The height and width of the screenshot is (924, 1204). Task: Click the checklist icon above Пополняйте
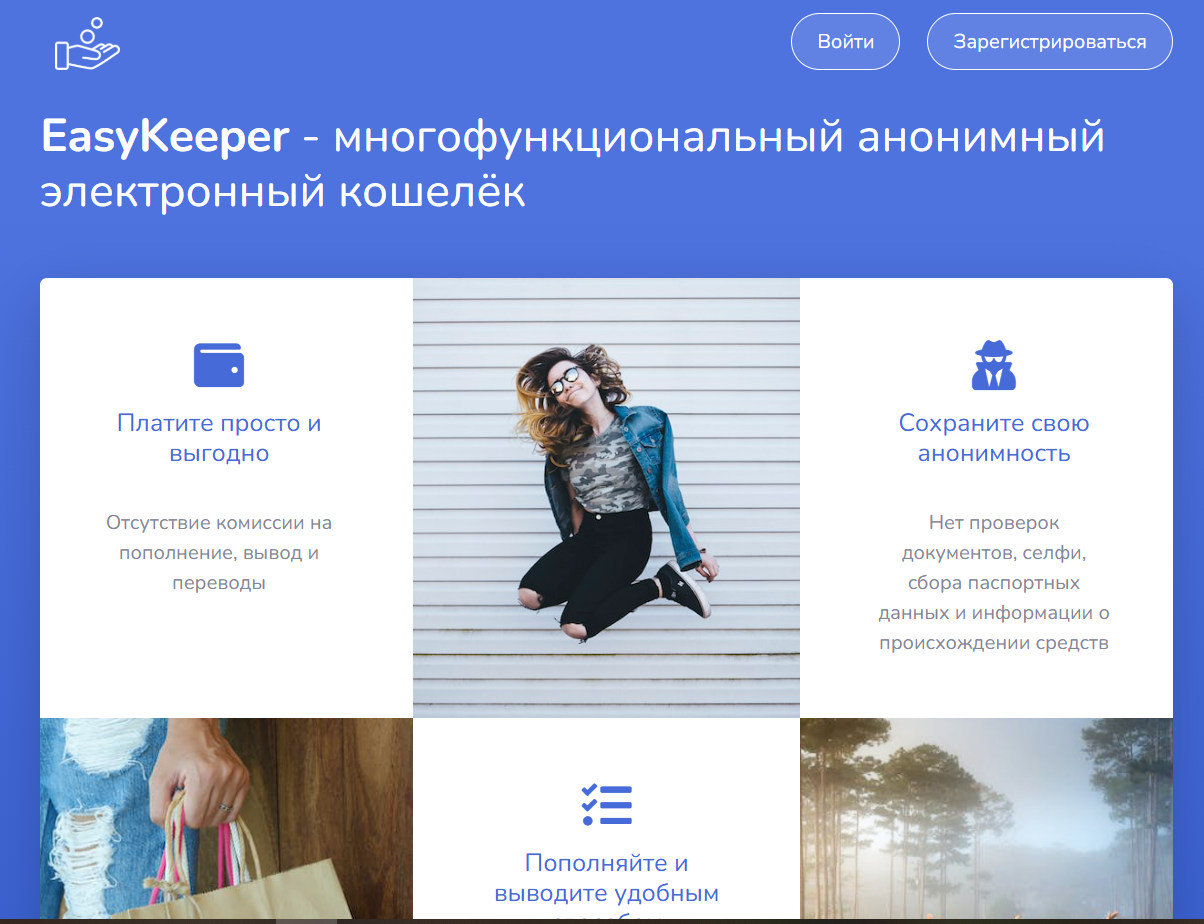pos(606,804)
